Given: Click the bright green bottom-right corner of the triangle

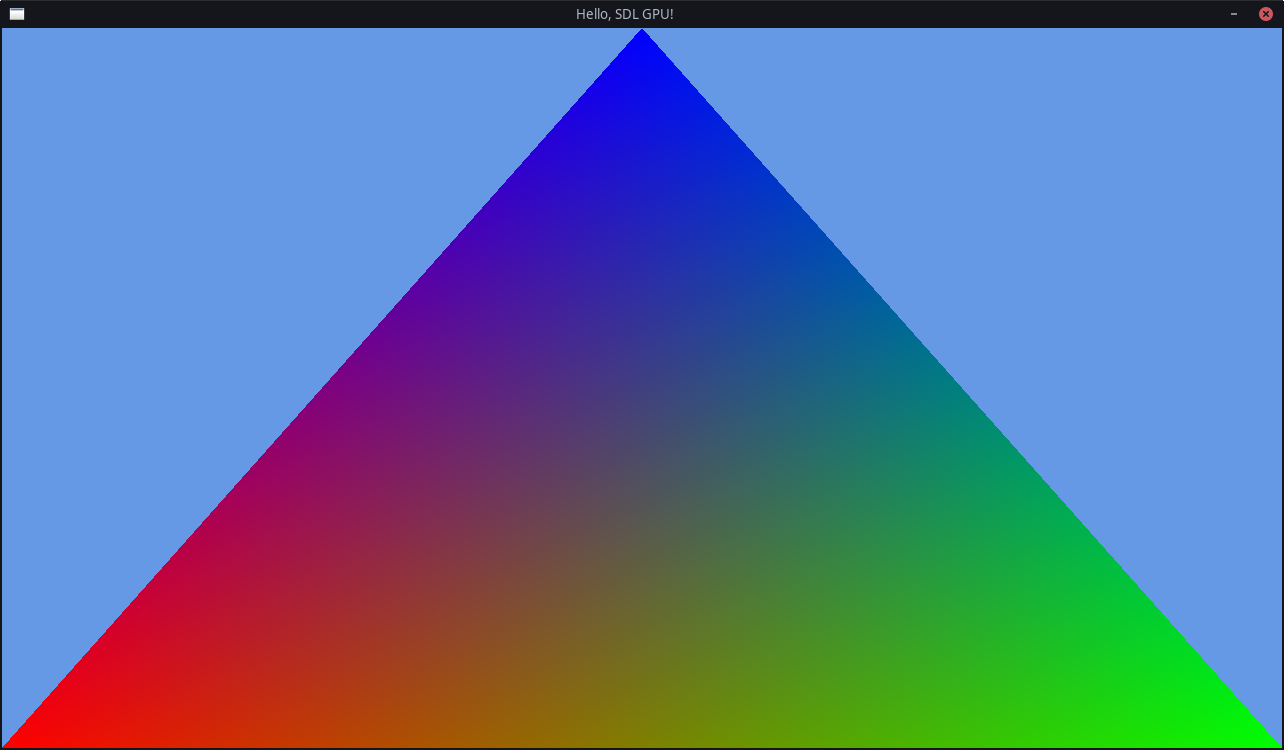Looking at the screenshot, I should pos(1255,737).
